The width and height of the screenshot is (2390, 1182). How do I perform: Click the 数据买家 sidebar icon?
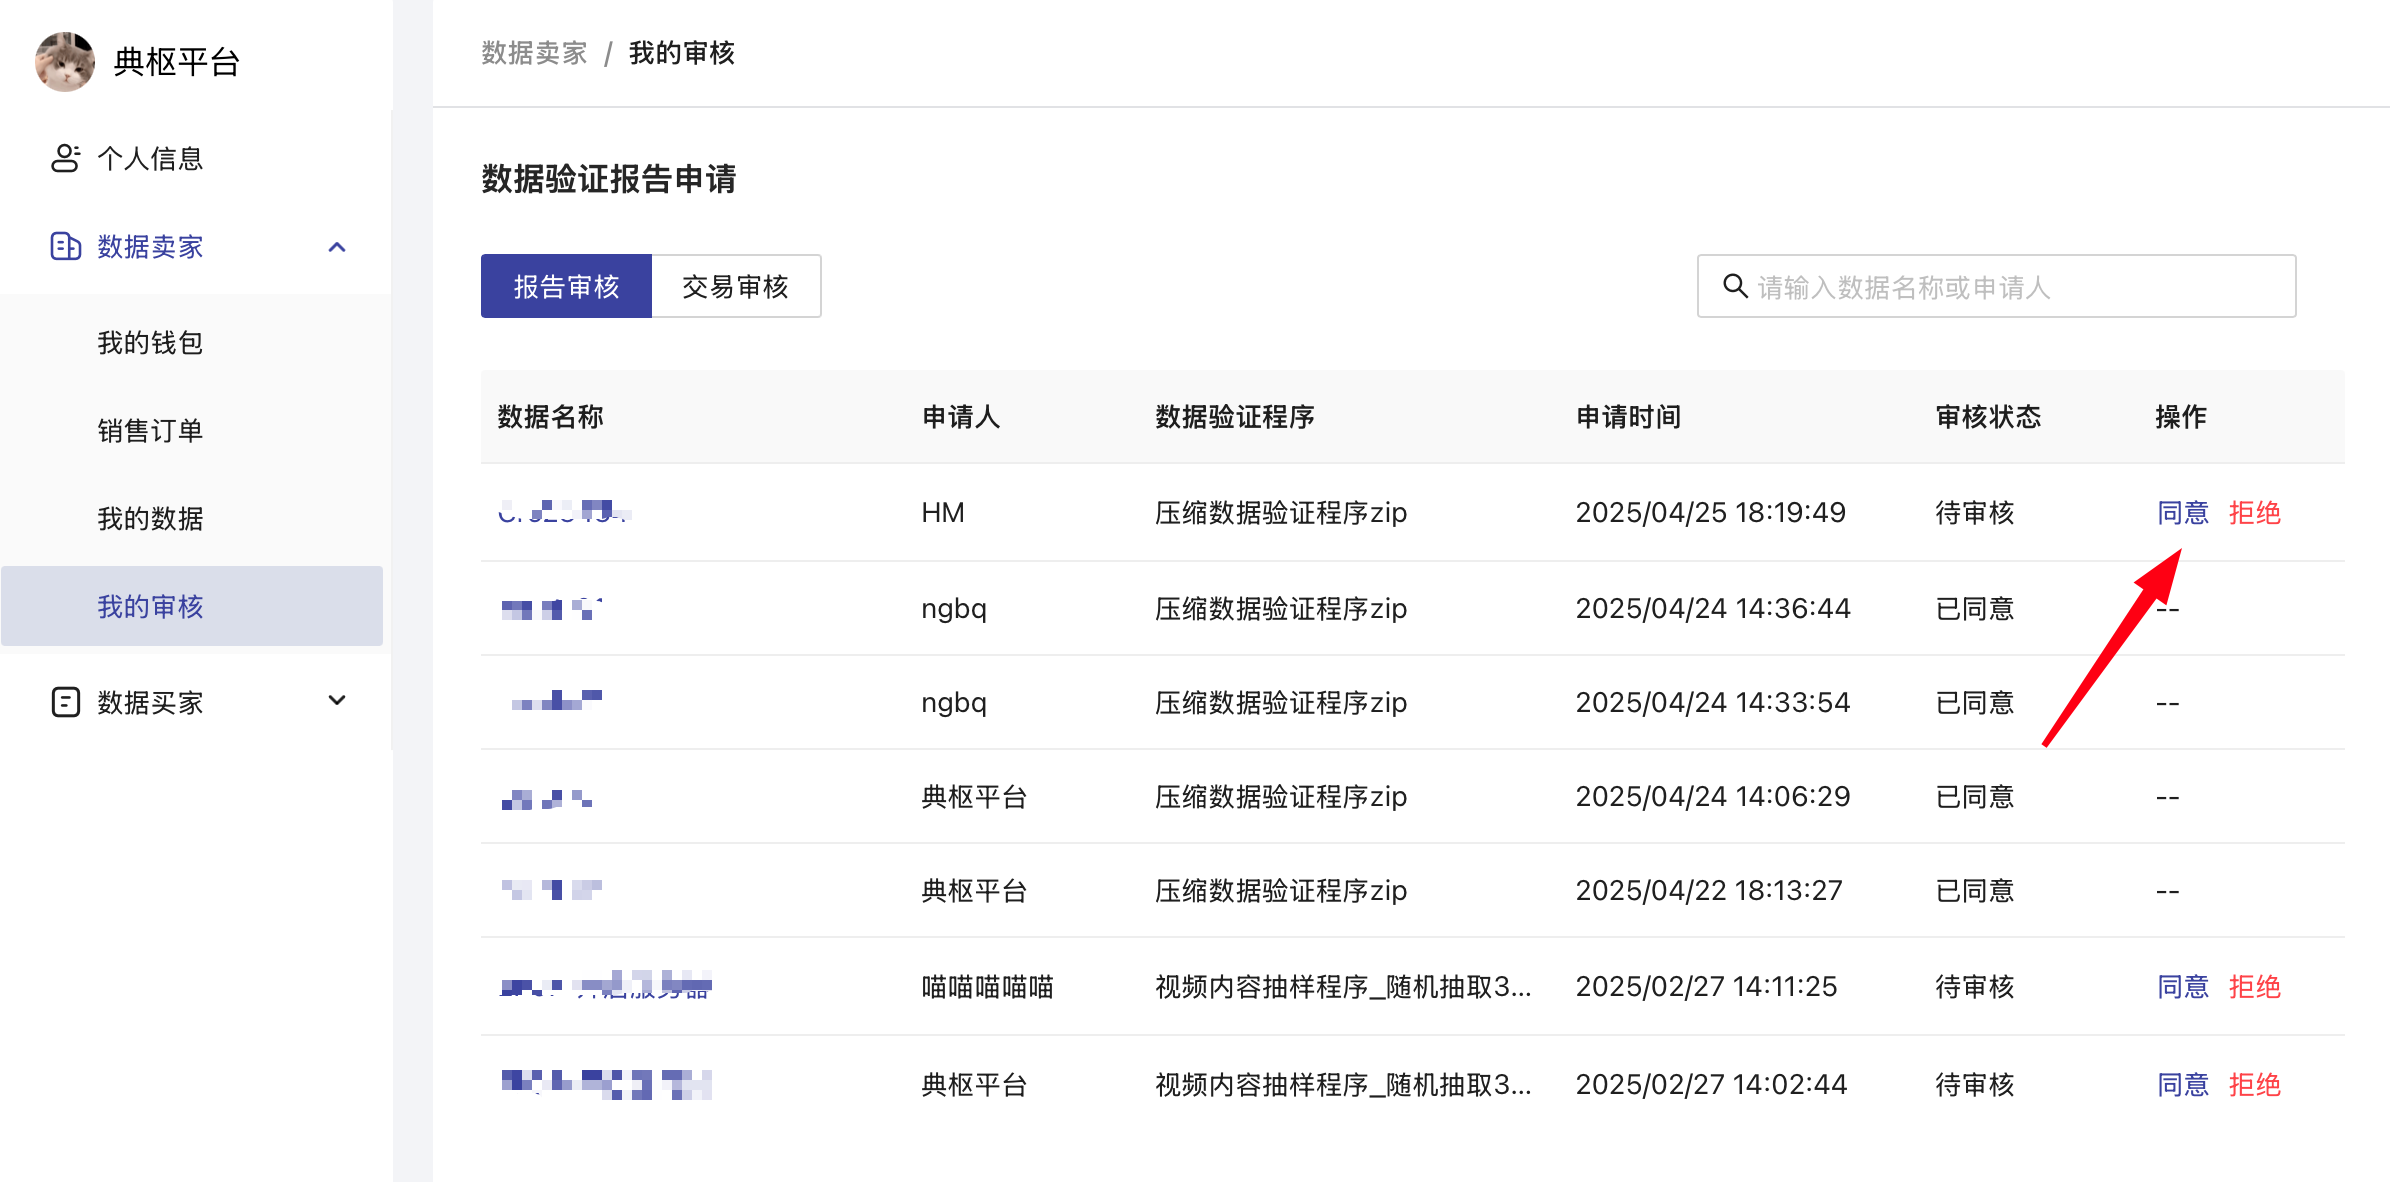[65, 702]
